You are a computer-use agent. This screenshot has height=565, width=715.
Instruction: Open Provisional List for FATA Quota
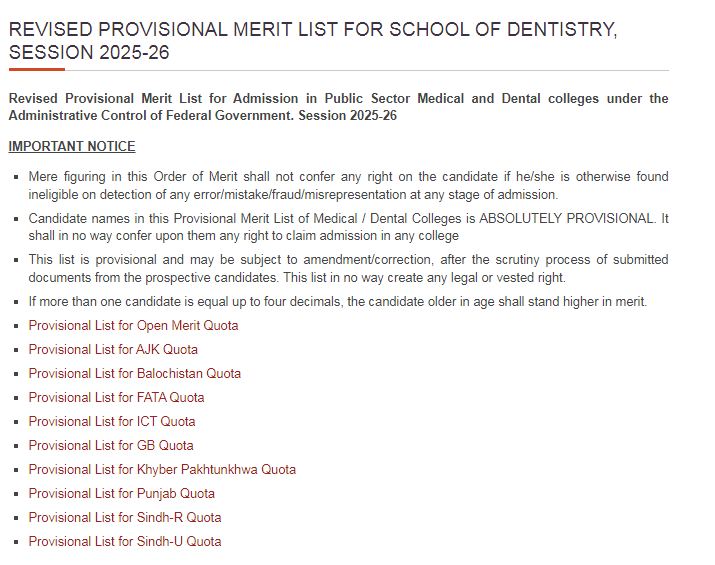point(116,398)
